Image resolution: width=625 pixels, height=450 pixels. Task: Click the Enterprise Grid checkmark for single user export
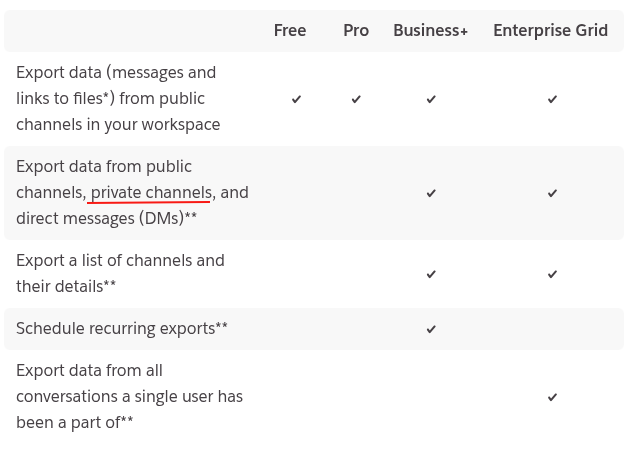(x=552, y=397)
